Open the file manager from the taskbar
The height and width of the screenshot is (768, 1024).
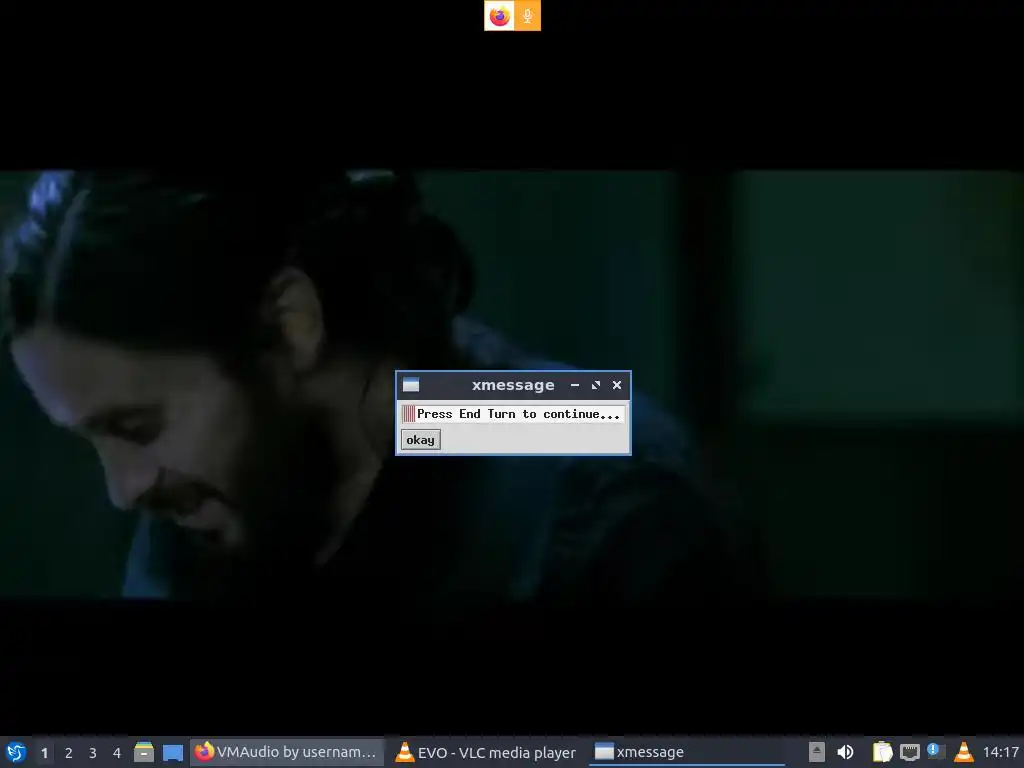pyautogui.click(x=144, y=752)
